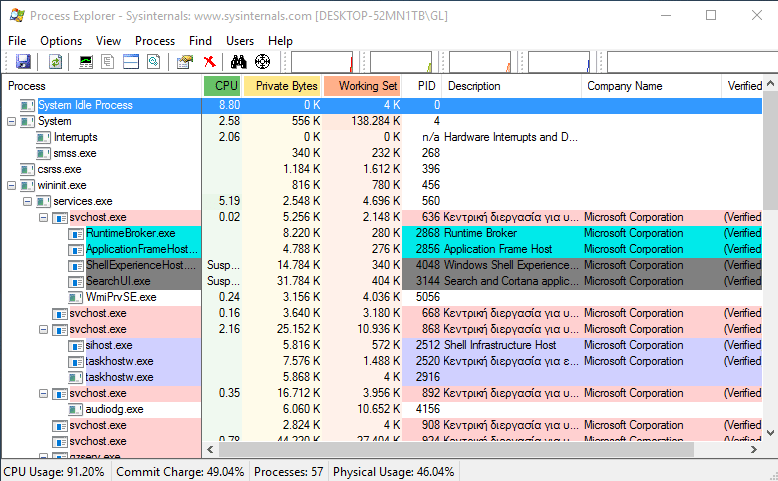Image resolution: width=778 pixels, height=481 pixels.
Task: Collapse the System process tree node
Action: [x=11, y=121]
